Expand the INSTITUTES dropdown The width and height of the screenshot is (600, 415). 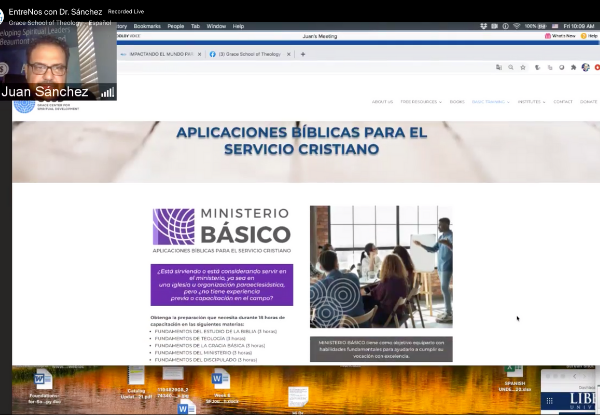pos(532,102)
